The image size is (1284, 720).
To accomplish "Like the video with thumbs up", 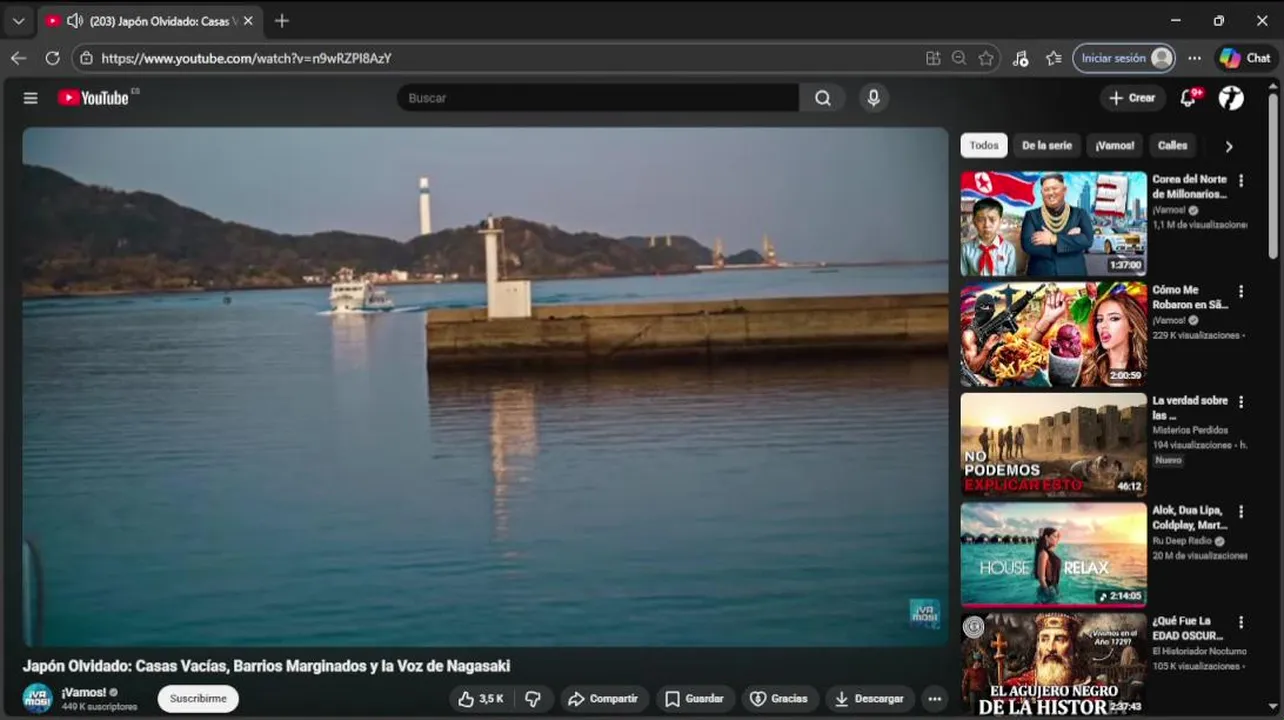I will [481, 699].
